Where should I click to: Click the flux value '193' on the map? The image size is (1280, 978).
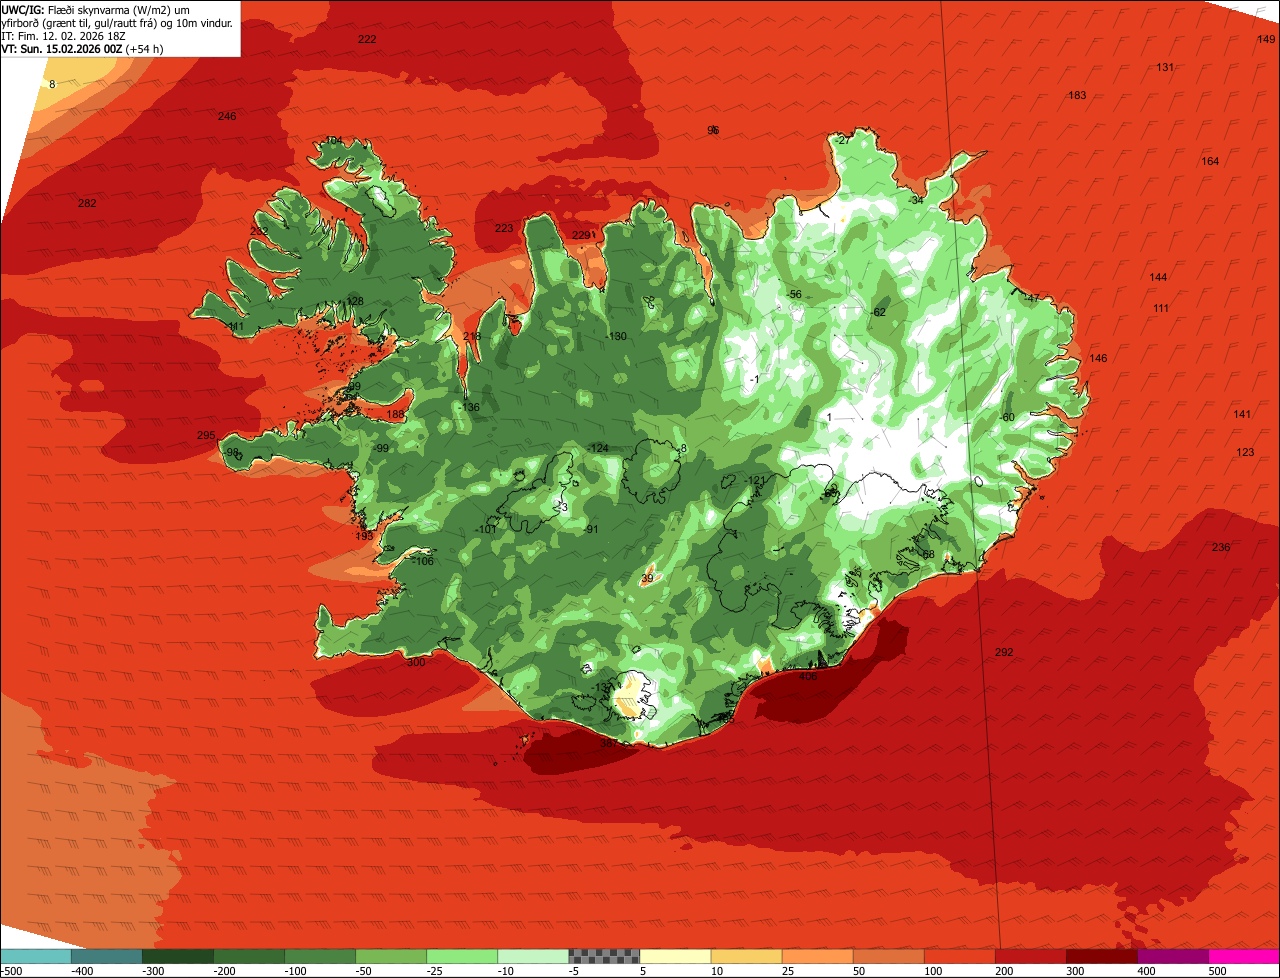(x=364, y=537)
